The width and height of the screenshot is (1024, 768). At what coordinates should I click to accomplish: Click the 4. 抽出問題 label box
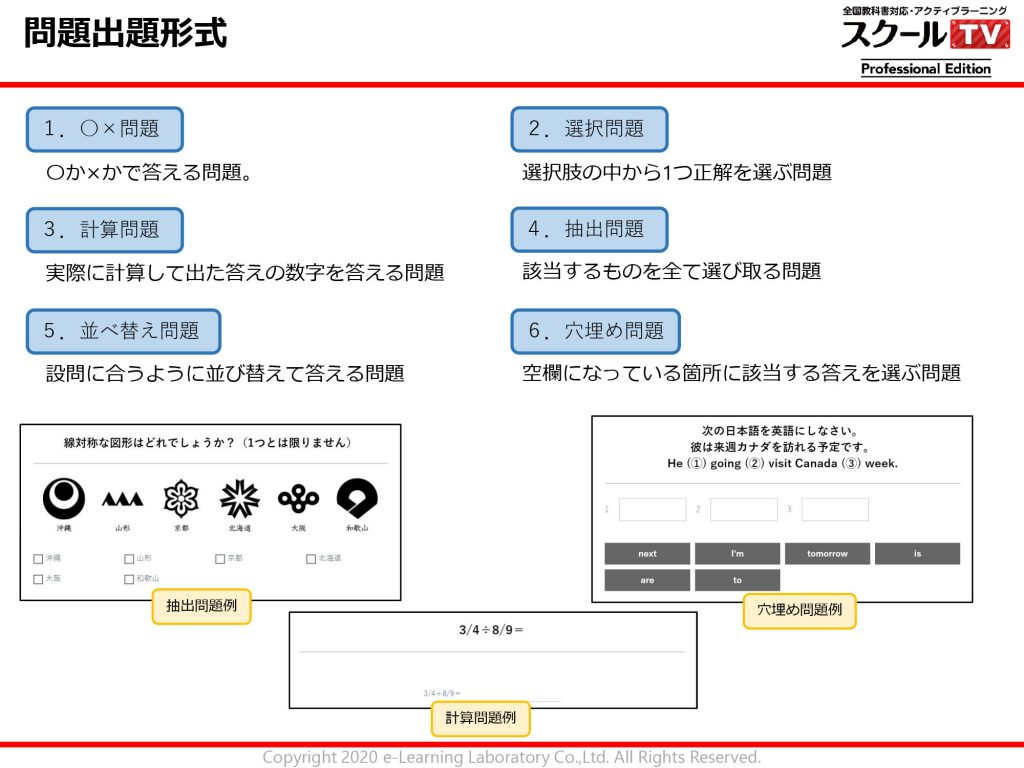pos(589,230)
